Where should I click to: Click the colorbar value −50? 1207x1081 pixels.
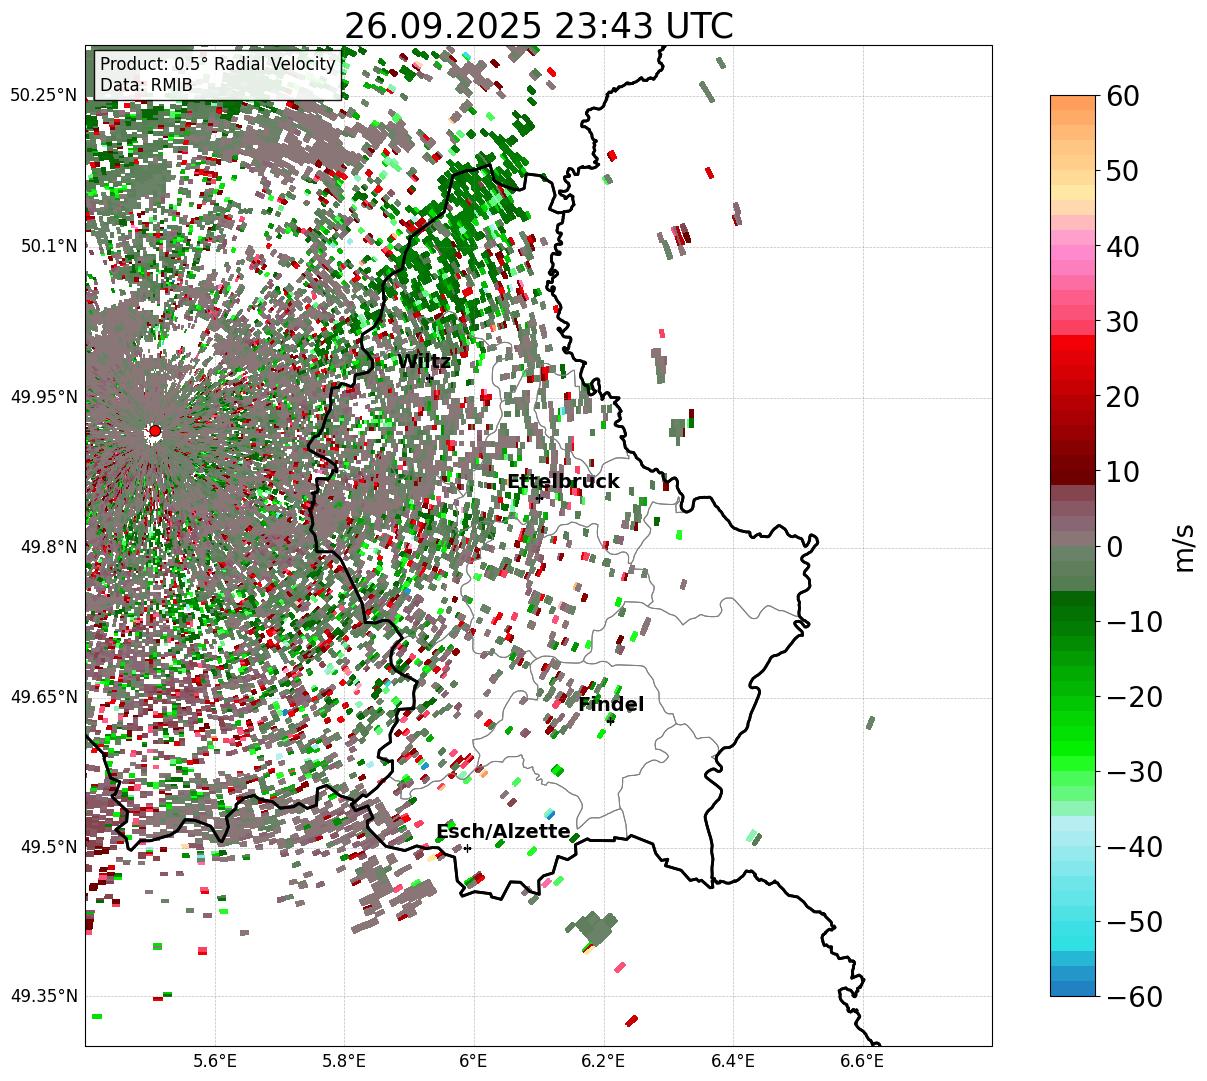(1133, 922)
